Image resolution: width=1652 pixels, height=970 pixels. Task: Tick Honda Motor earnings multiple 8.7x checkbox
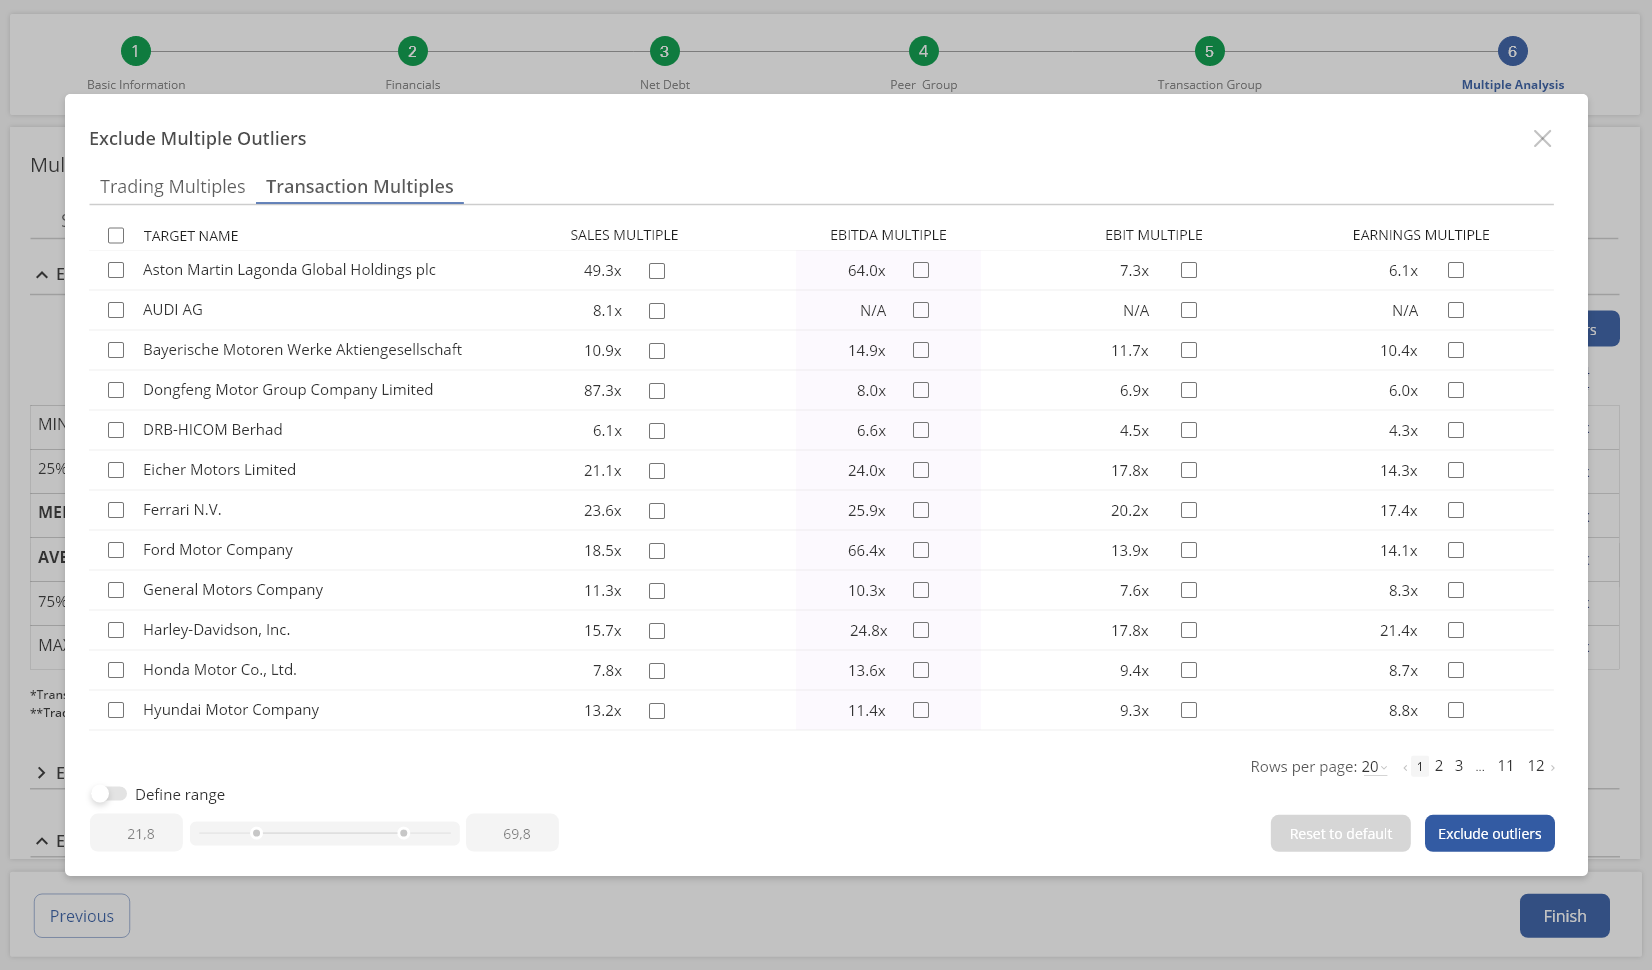click(x=1456, y=670)
